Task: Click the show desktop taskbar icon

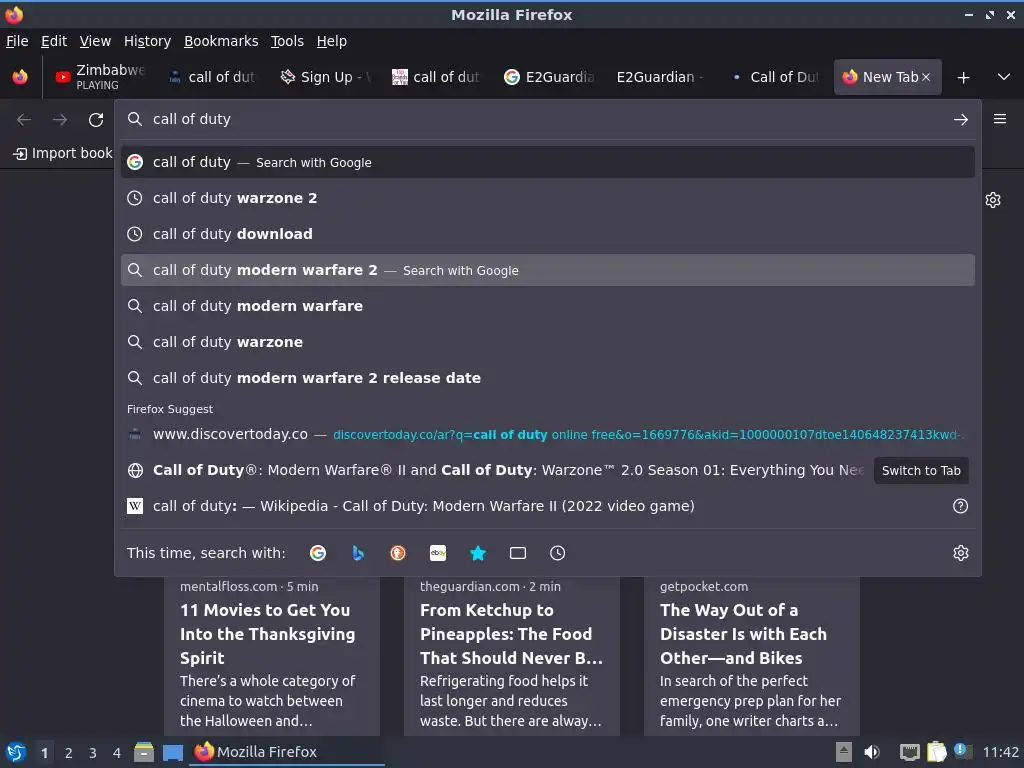Action: [173, 752]
